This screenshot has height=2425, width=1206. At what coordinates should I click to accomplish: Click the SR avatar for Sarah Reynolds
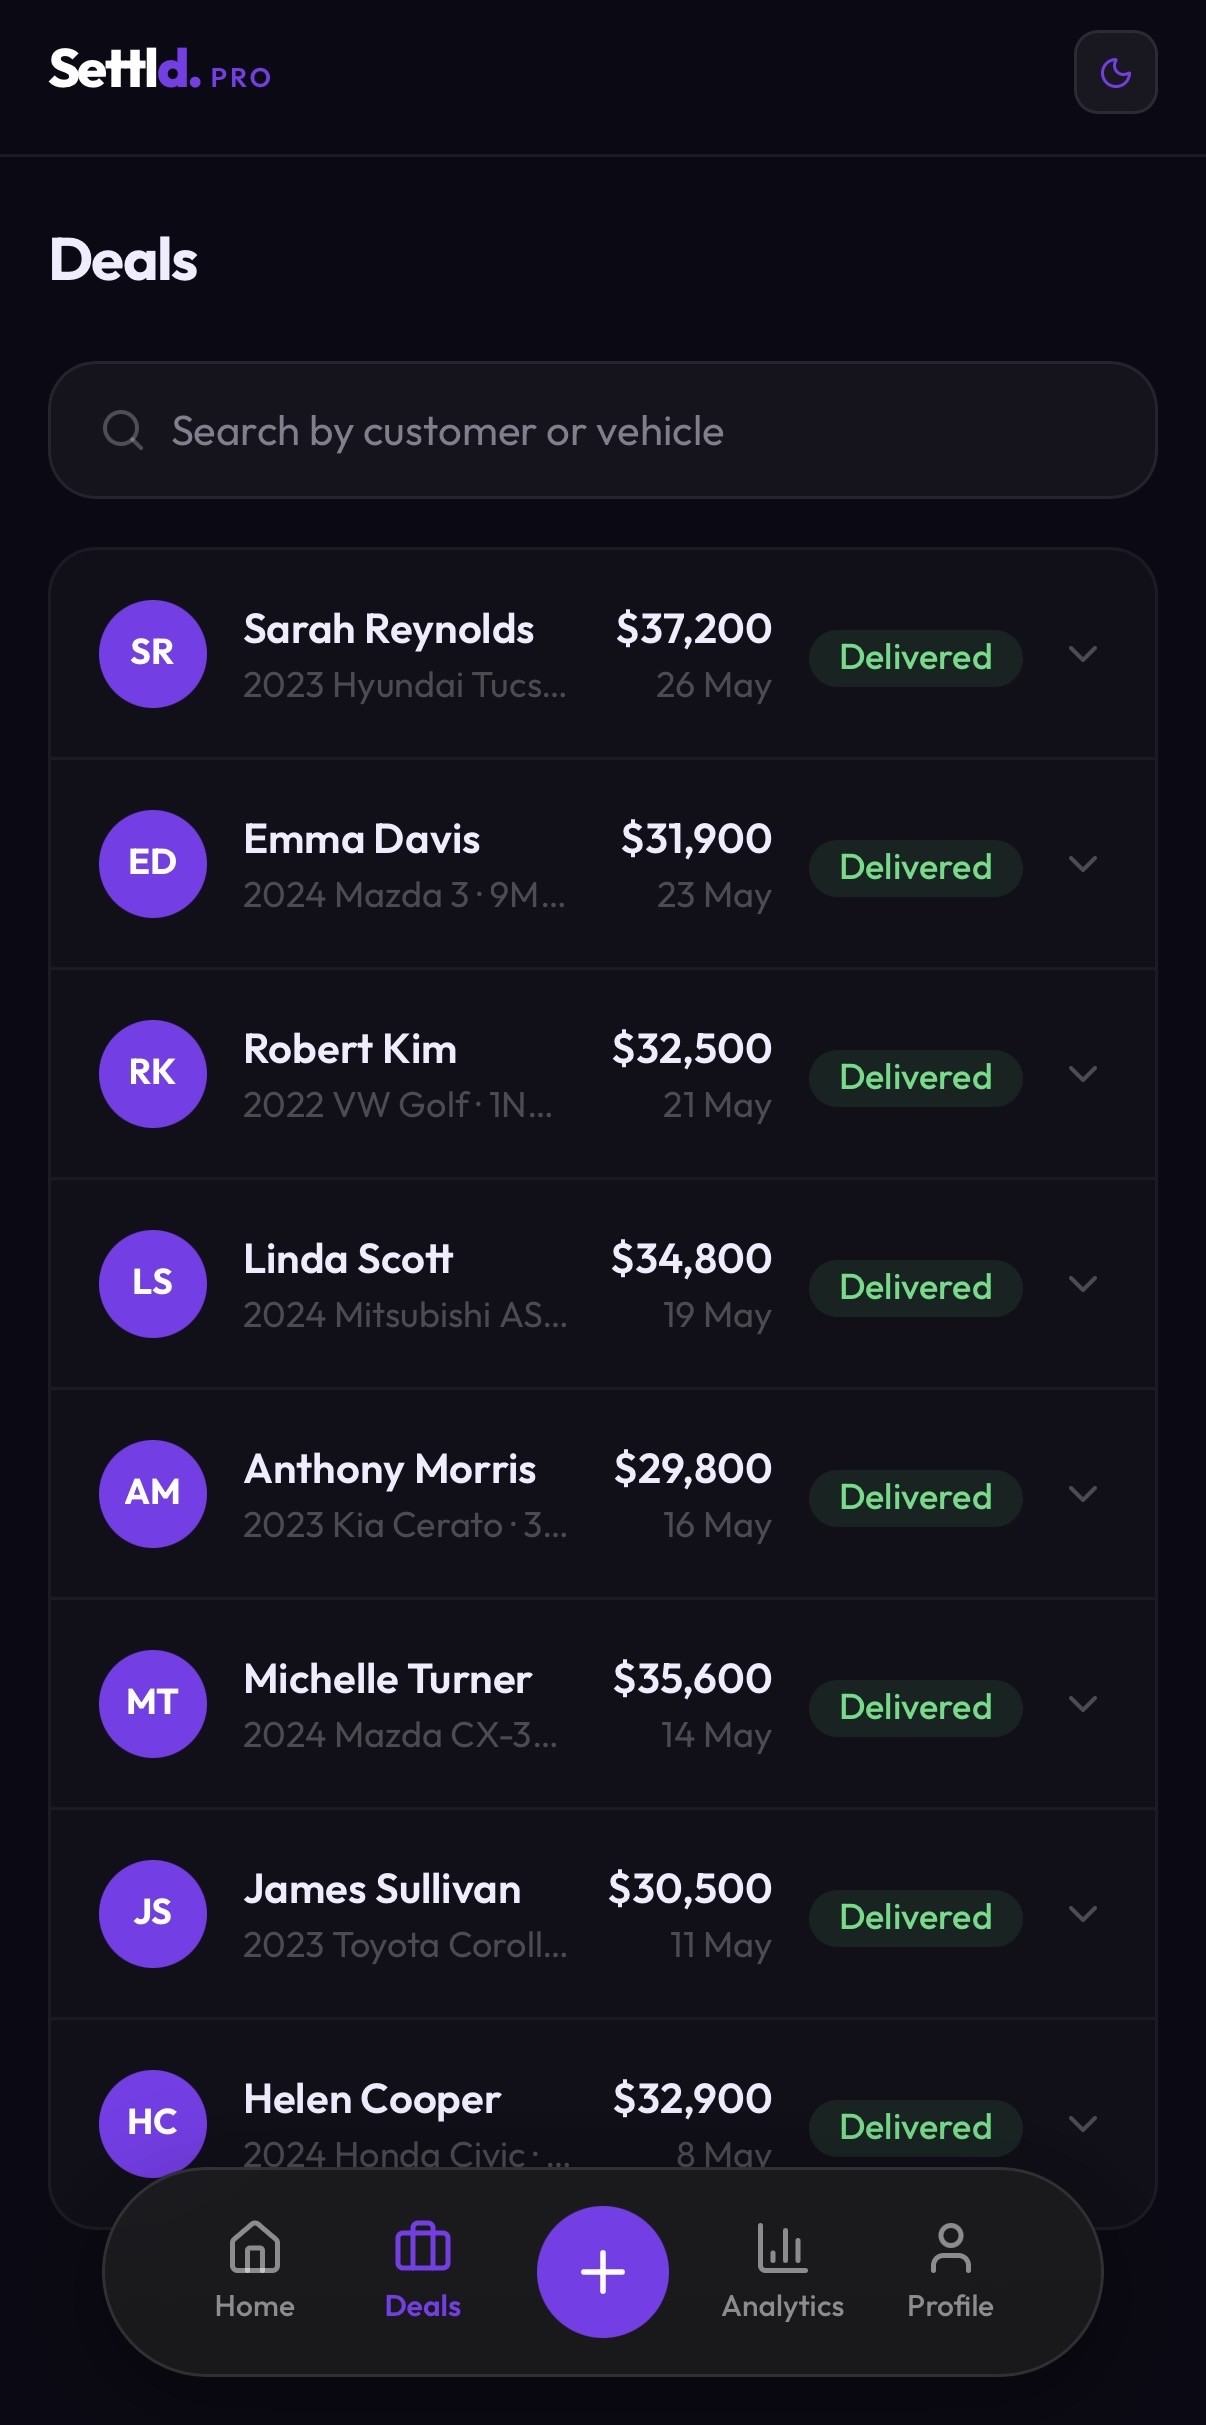[x=152, y=653]
